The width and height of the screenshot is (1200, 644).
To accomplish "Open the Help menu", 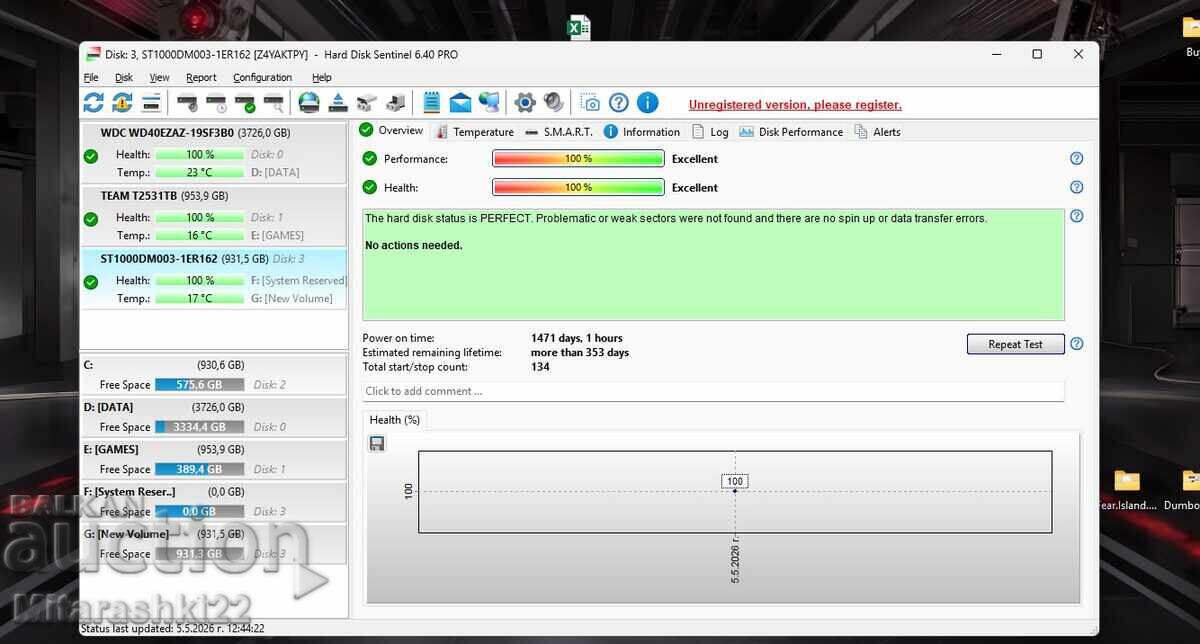I will point(322,77).
